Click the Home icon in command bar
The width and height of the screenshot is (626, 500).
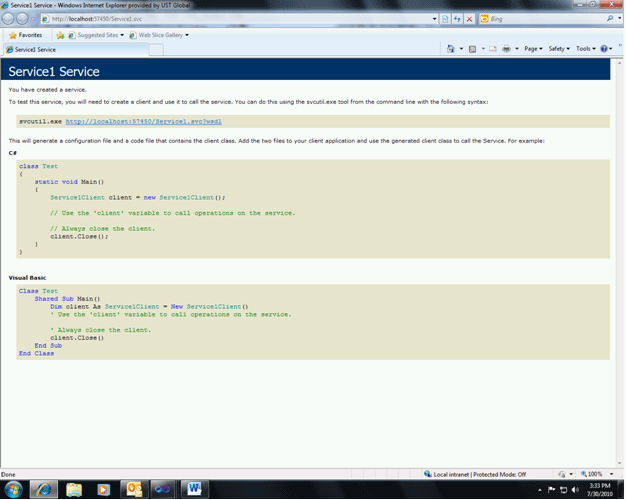click(x=451, y=49)
